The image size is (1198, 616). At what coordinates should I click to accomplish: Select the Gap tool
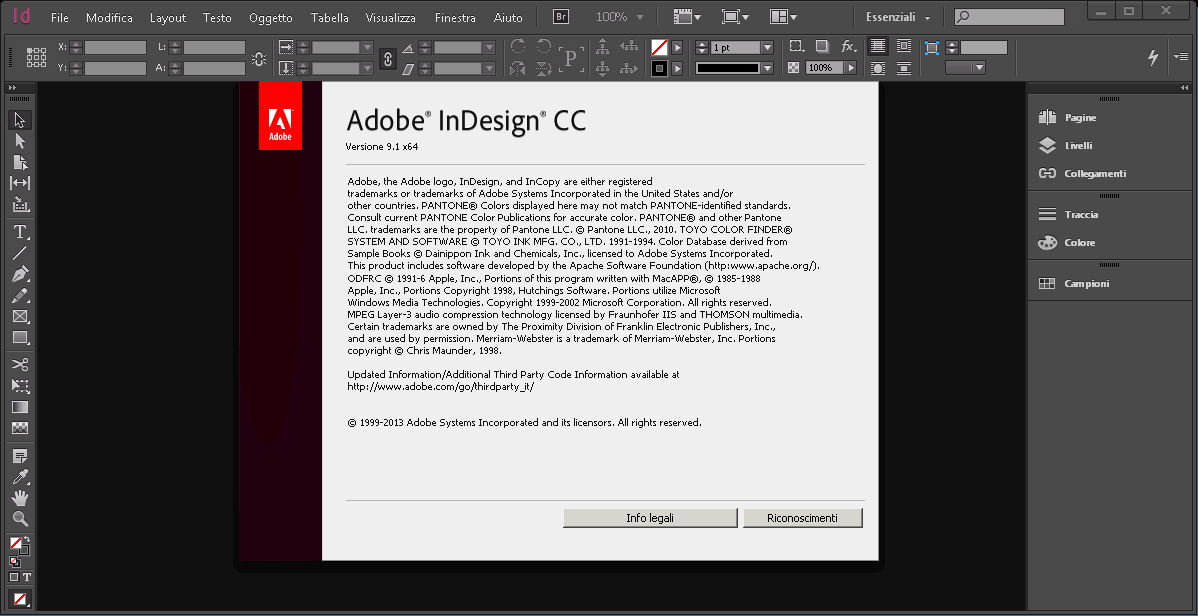point(20,183)
